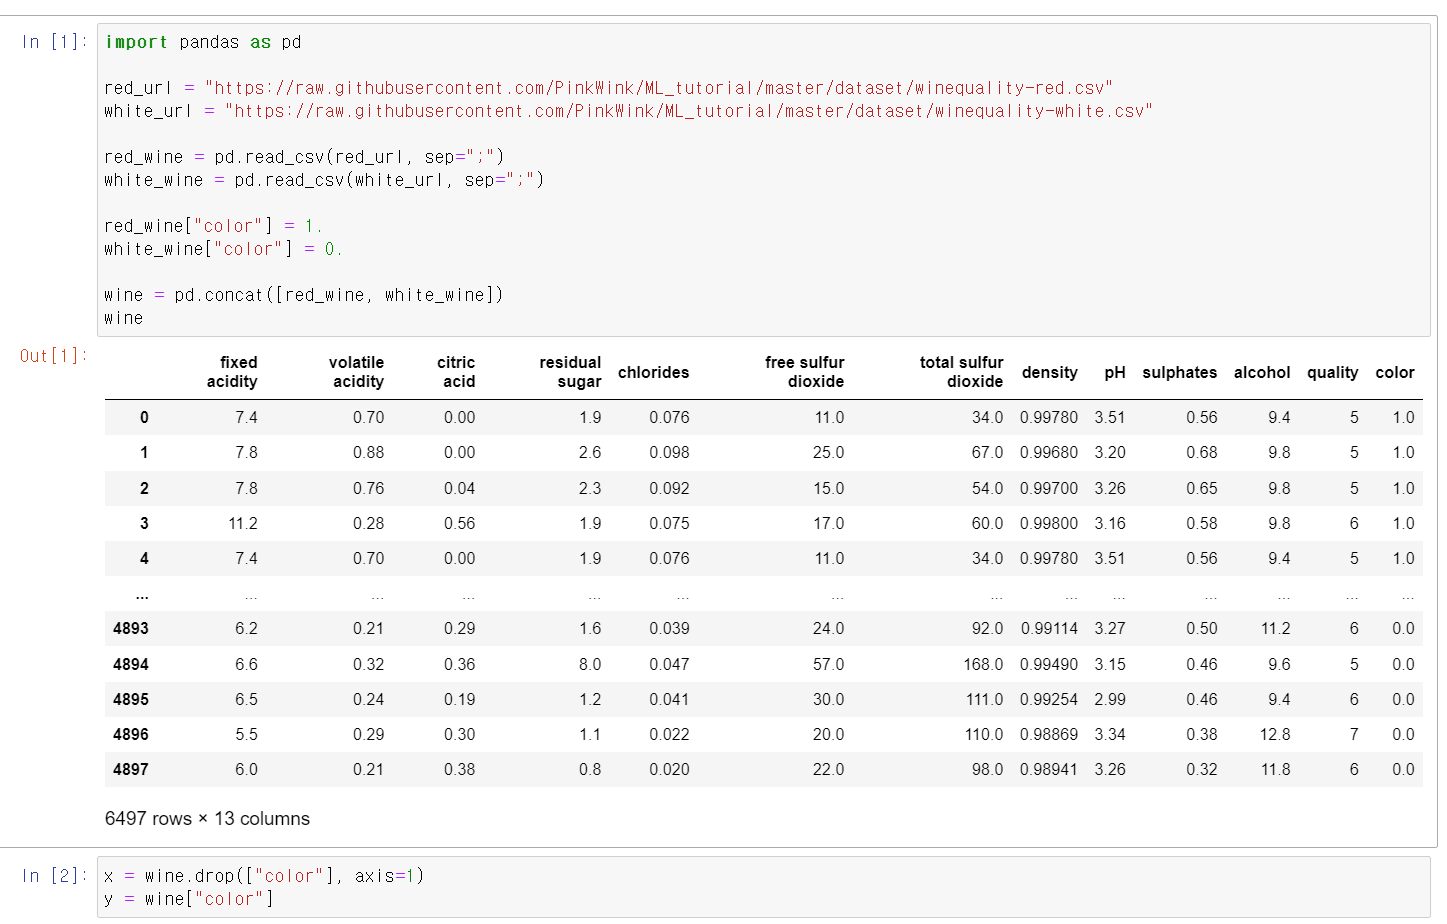Click the 'pH' column header

1115,373
